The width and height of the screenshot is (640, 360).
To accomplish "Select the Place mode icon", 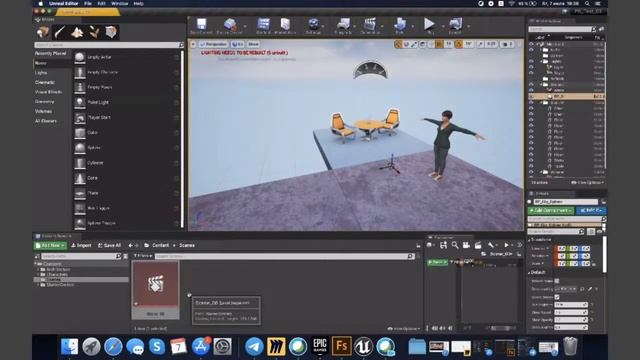I will [x=43, y=32].
